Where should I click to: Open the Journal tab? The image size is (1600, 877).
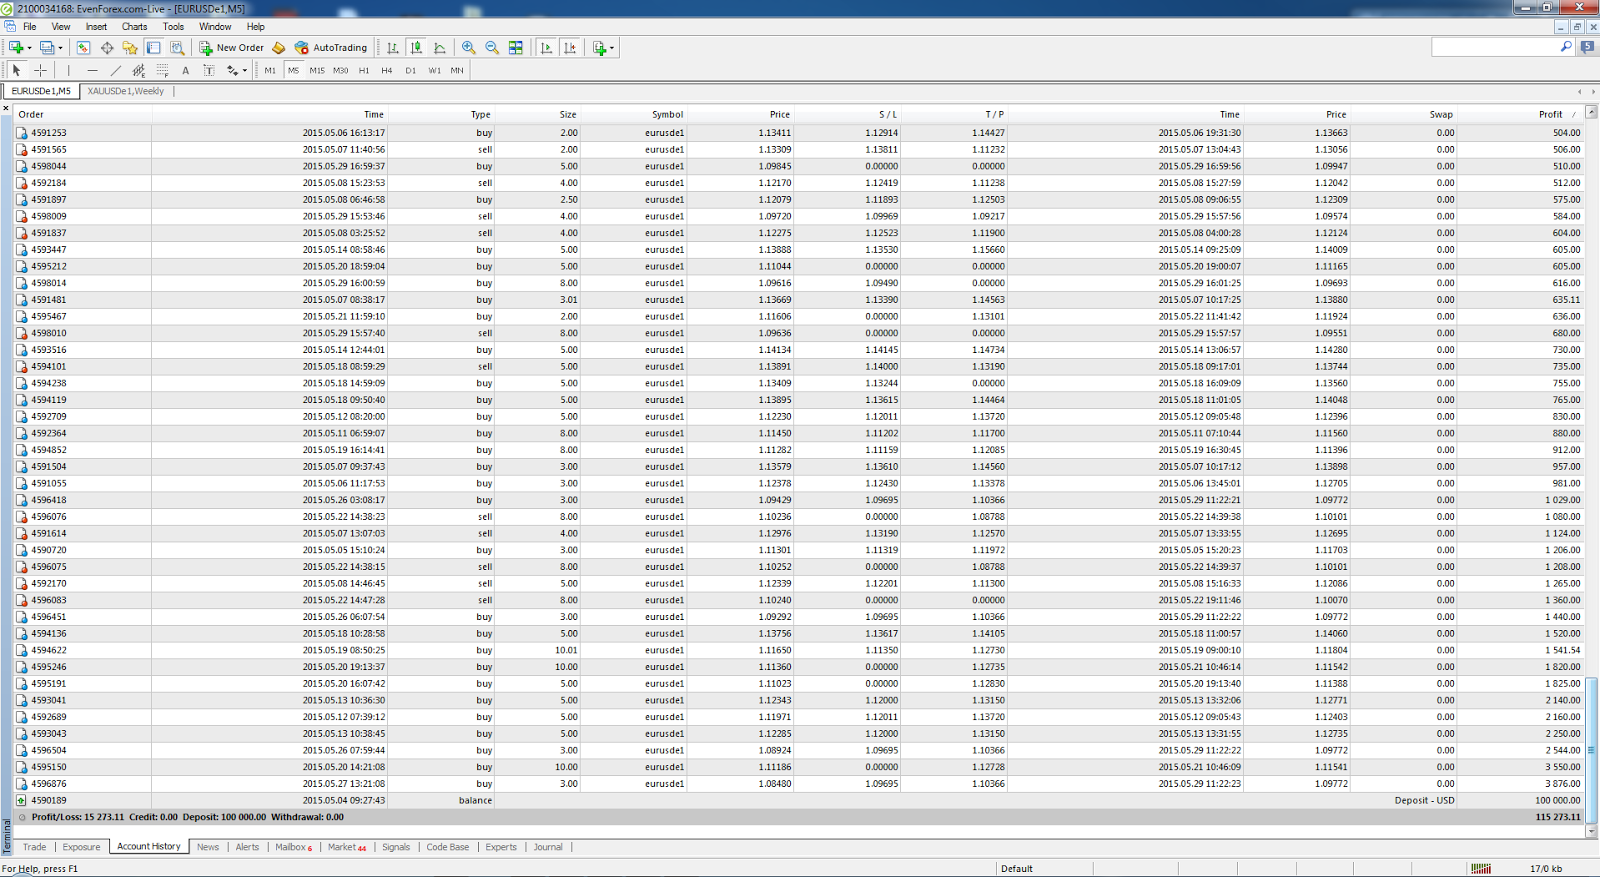[548, 847]
